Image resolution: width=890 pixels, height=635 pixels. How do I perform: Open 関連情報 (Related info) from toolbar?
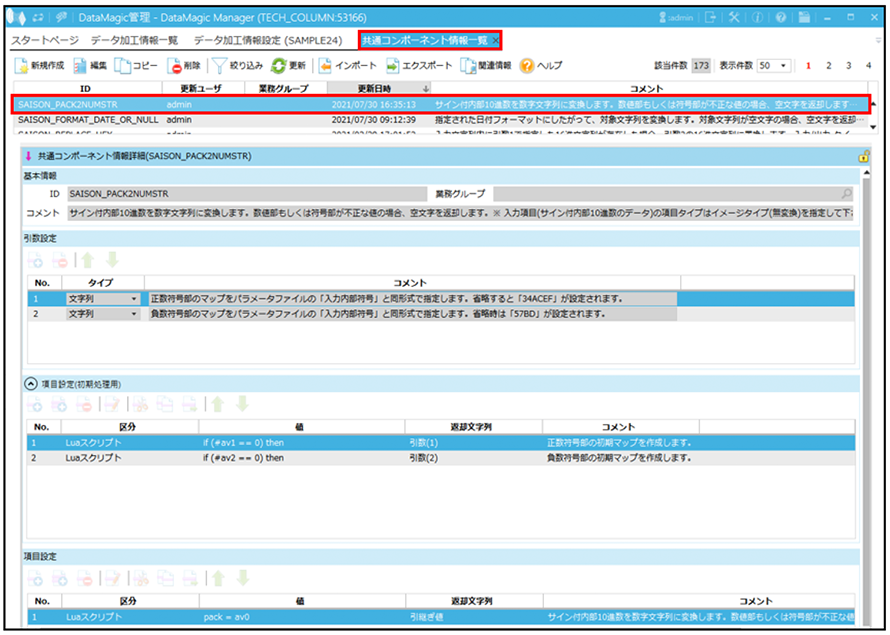467,66
